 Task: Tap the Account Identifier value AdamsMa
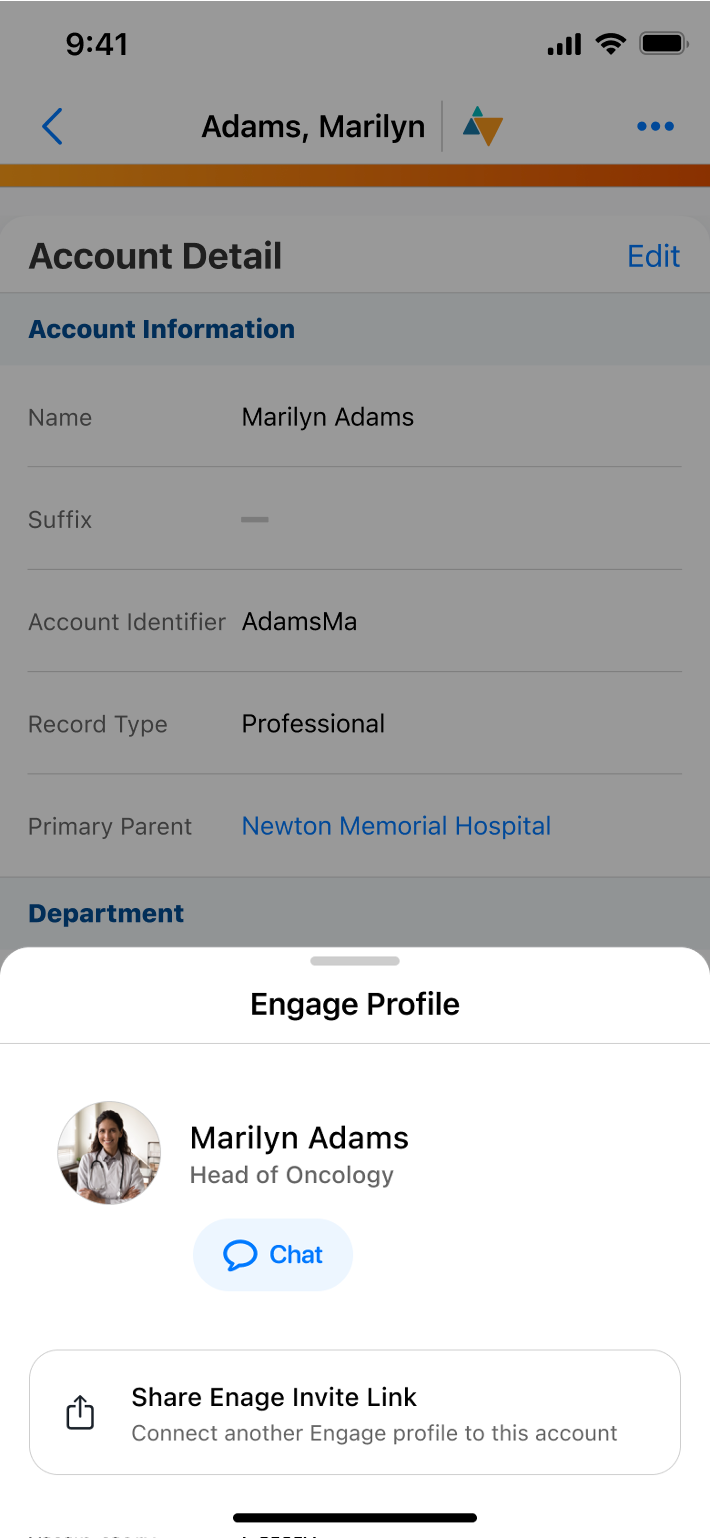pyautogui.click(x=299, y=621)
